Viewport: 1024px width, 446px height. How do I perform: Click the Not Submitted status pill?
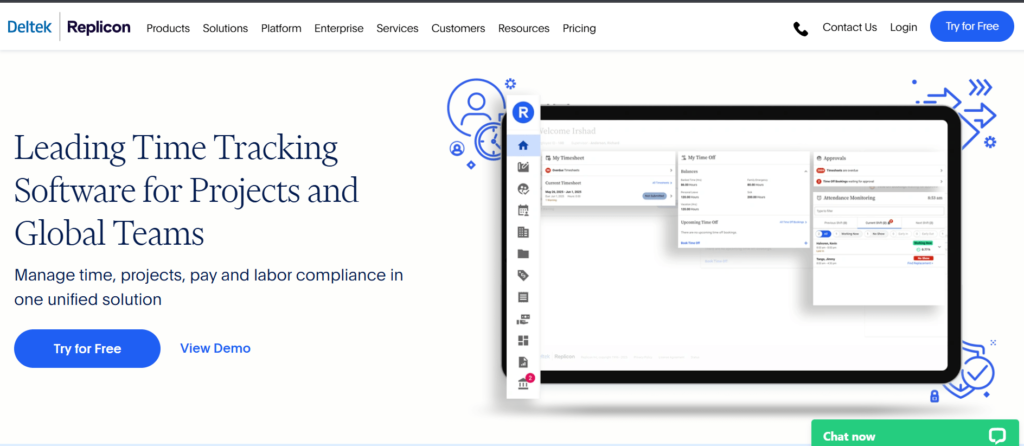click(654, 196)
